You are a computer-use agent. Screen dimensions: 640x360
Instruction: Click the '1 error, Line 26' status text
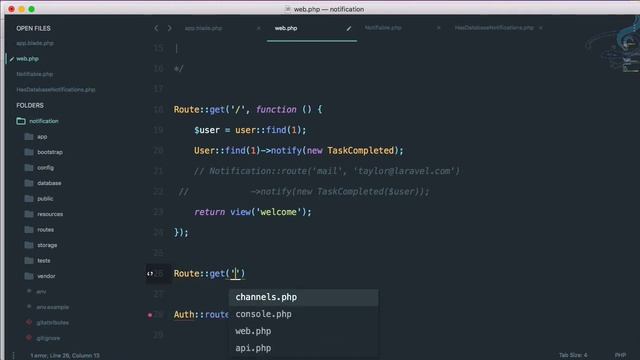pos(65,356)
